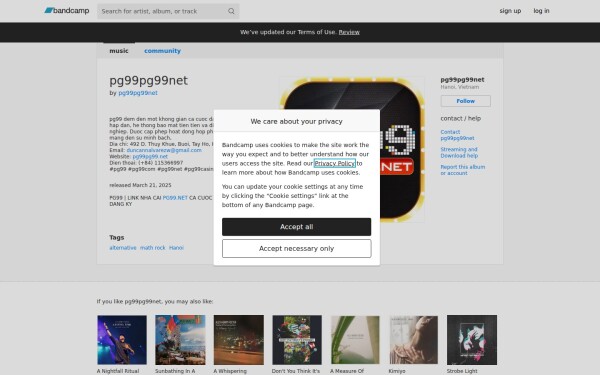The image size is (600, 375).
Task: Open A Measure Of album thumbnail
Action: (355, 340)
